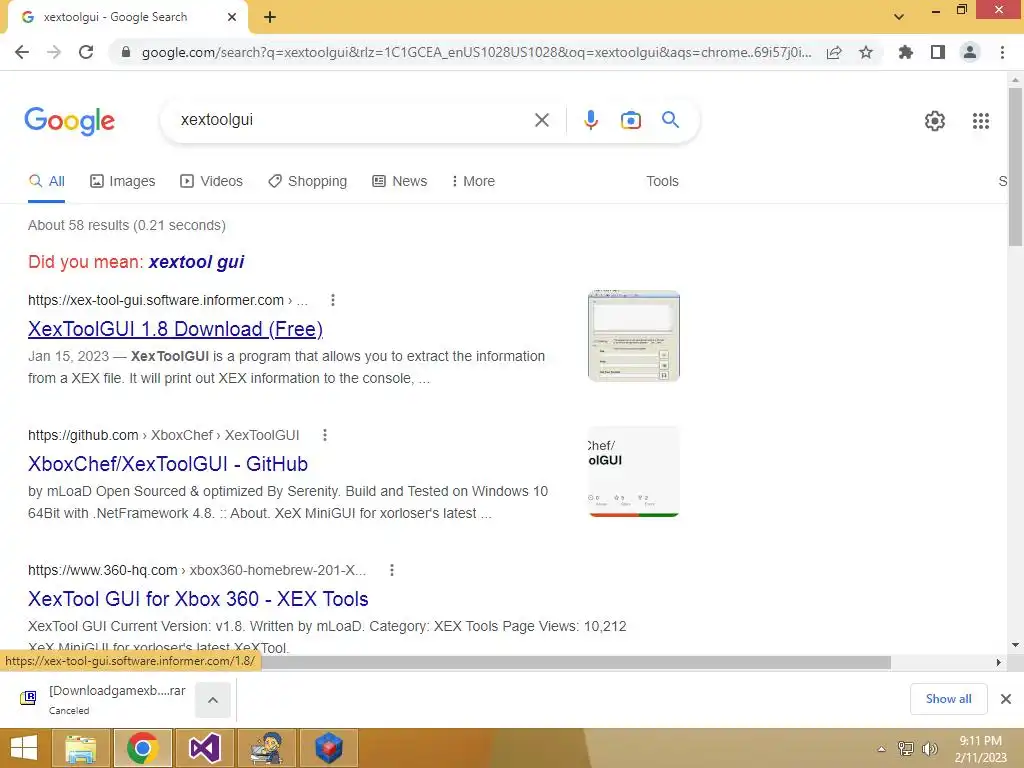Open Chrome side panel

tap(938, 52)
